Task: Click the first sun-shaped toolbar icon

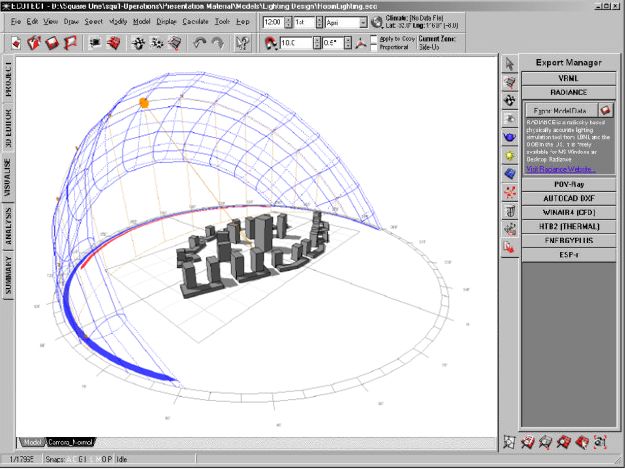Action: point(138,43)
